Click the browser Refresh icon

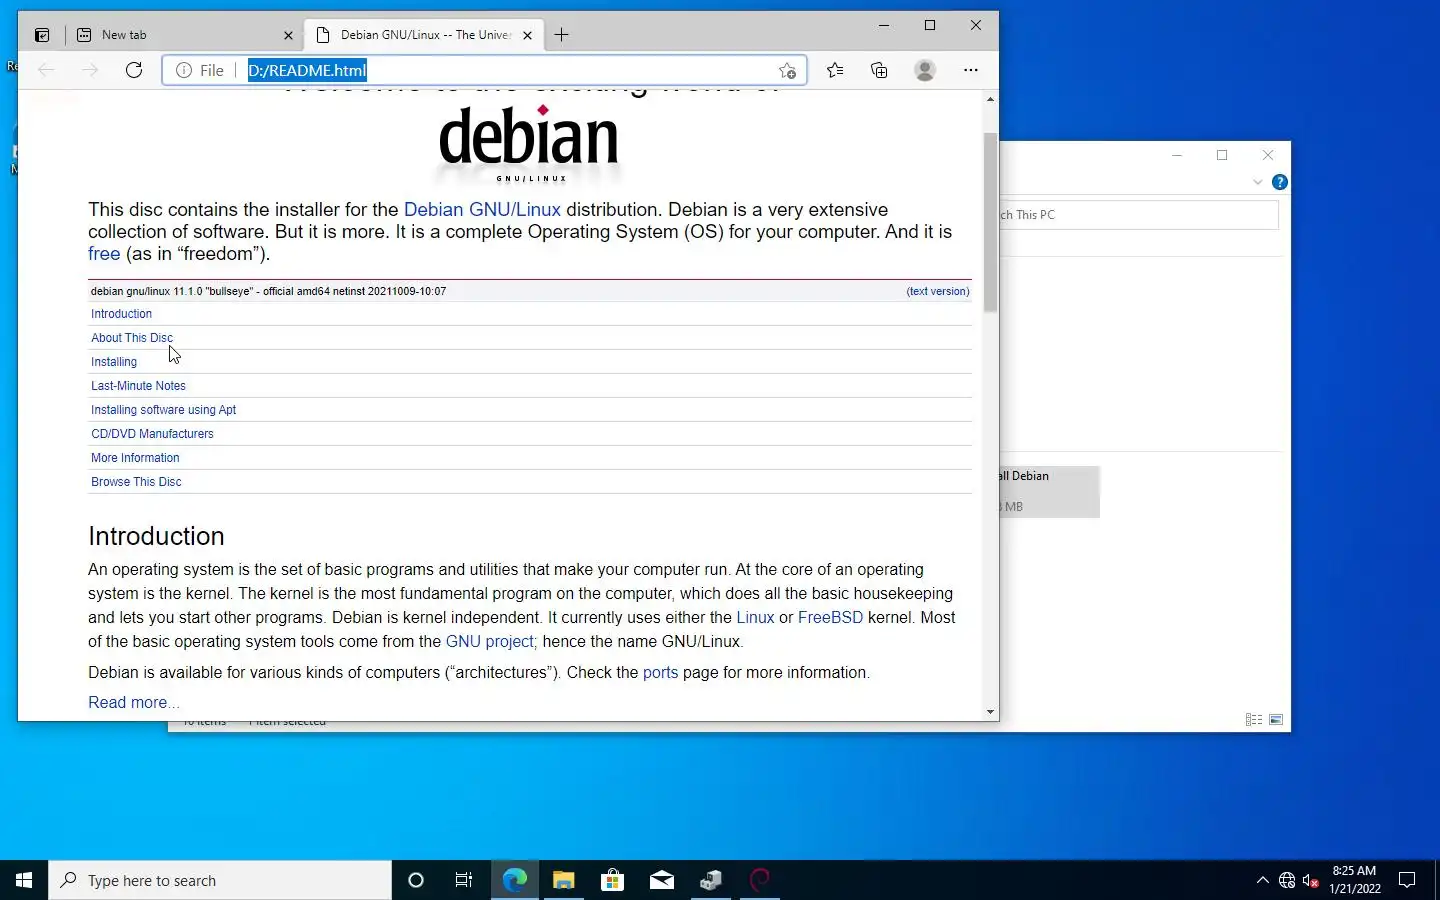click(134, 70)
